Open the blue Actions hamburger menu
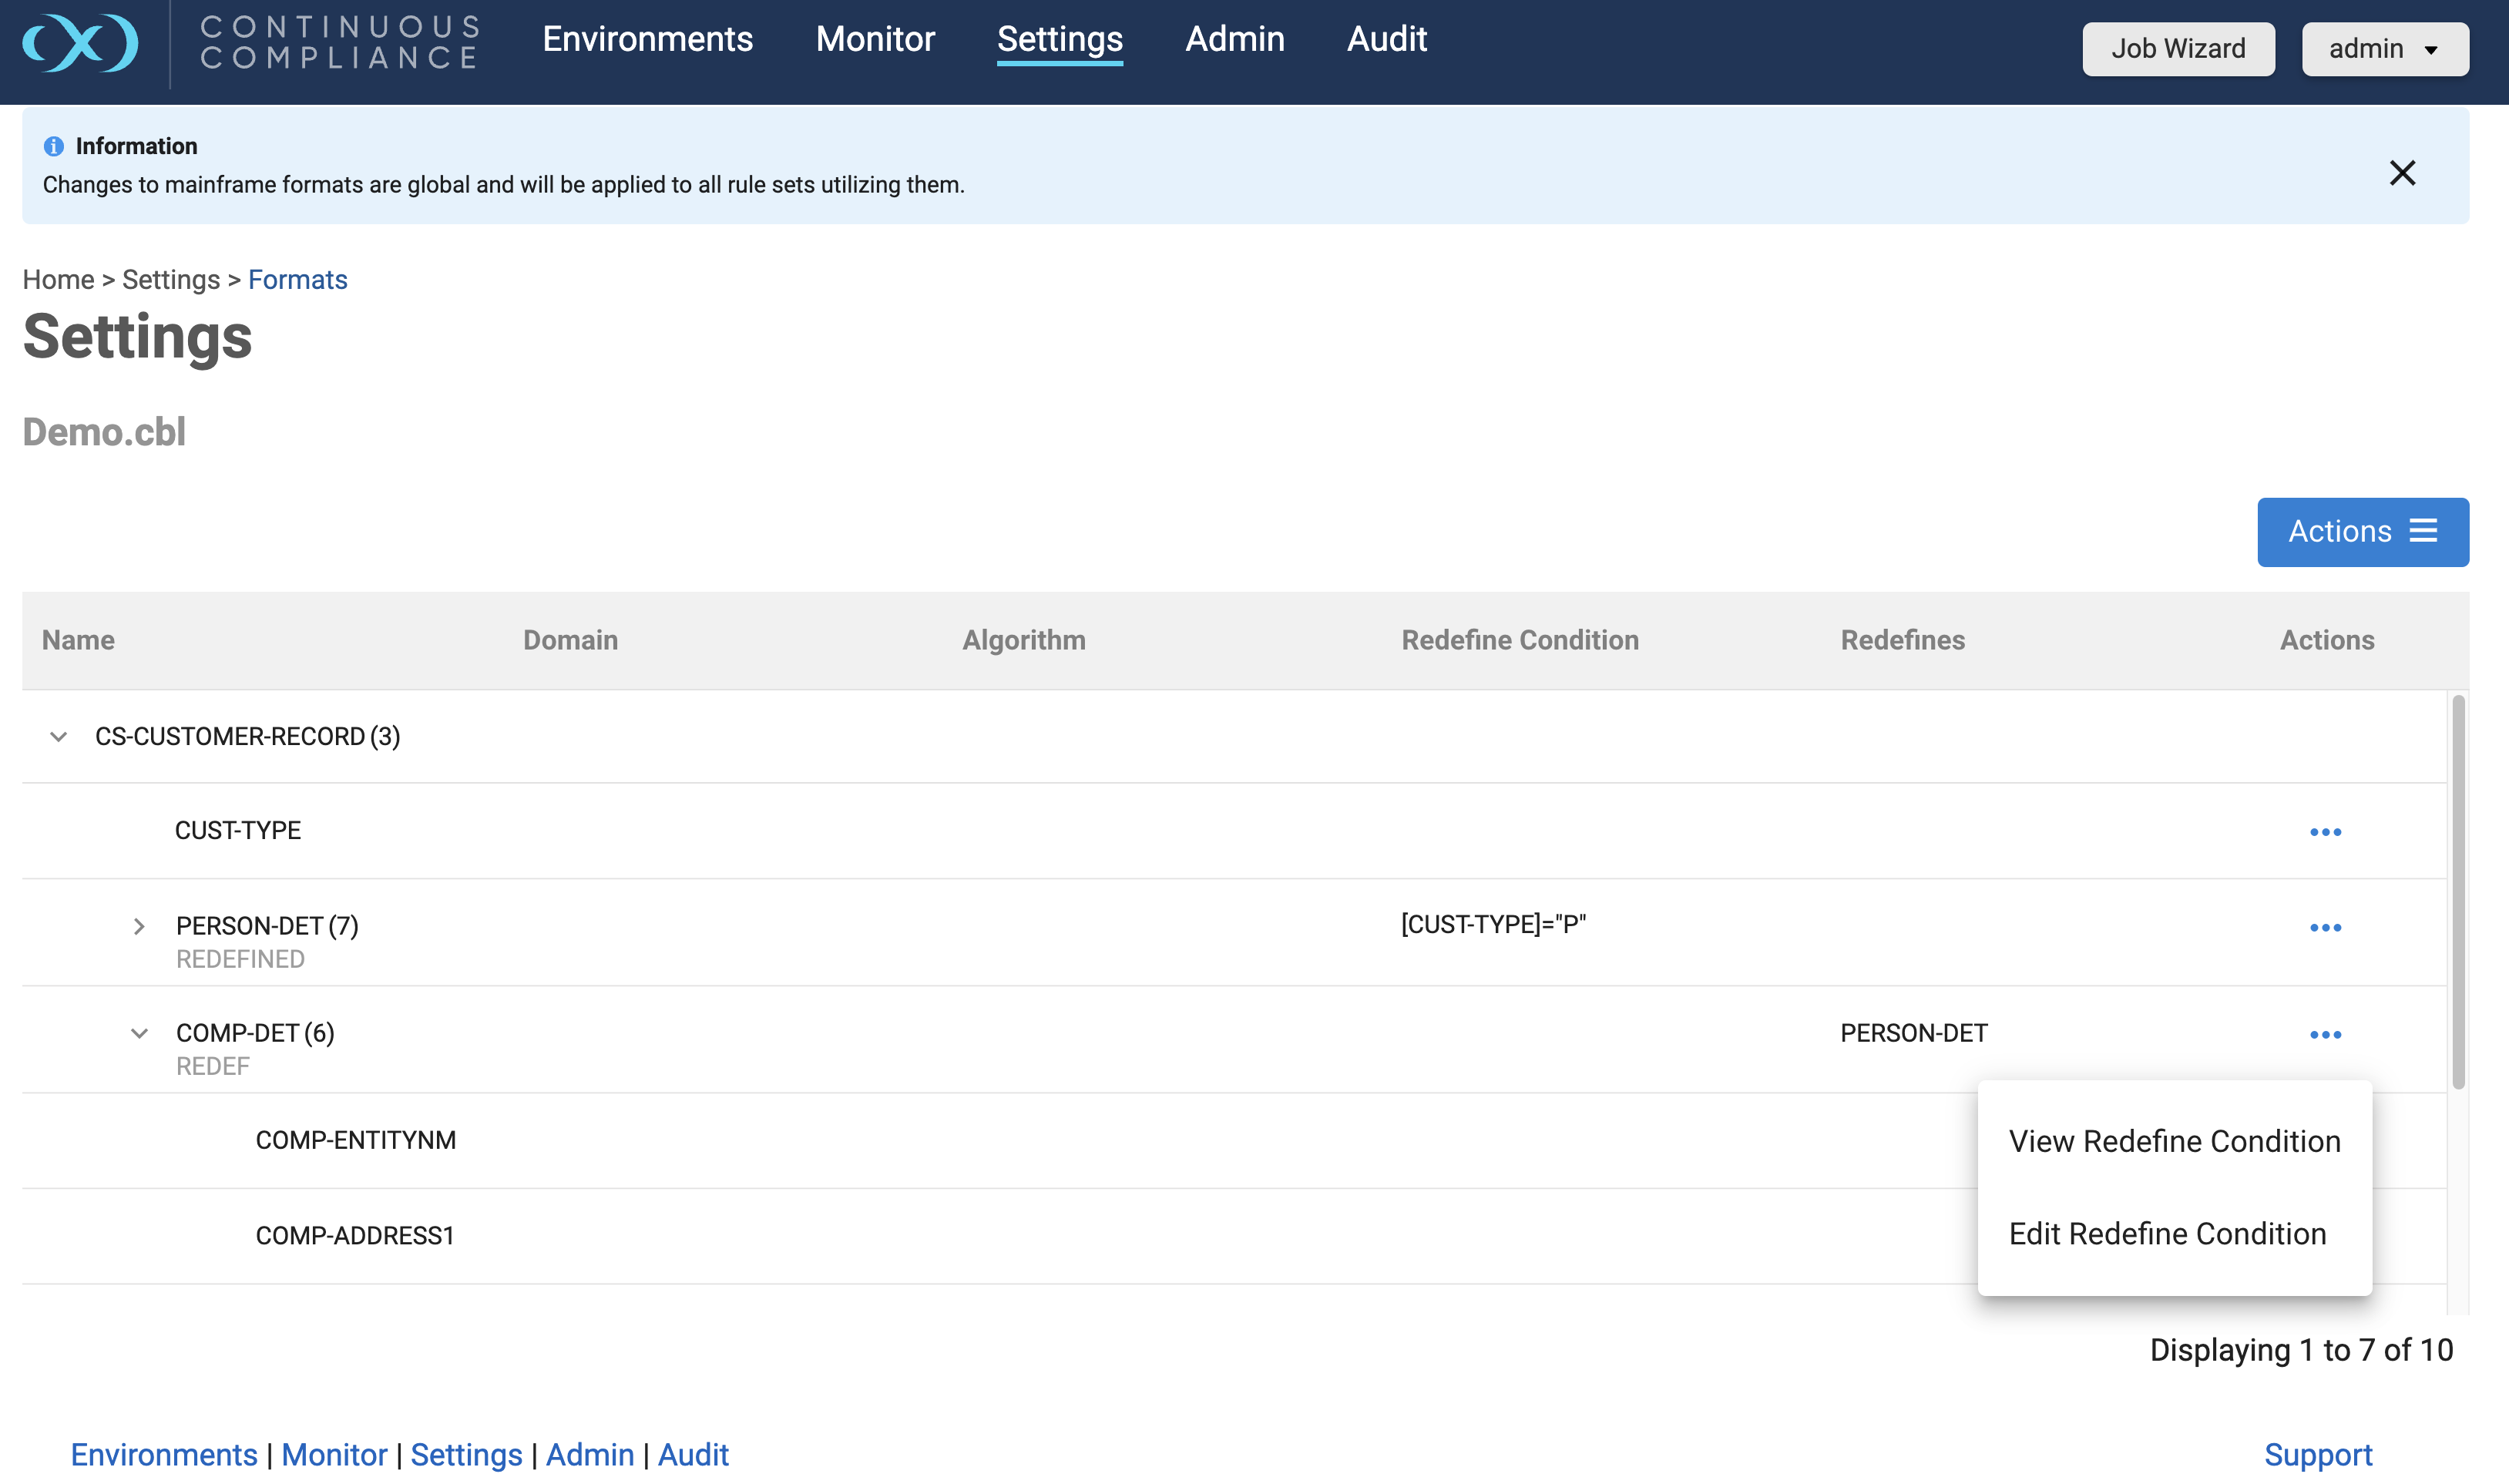 [x=2362, y=532]
